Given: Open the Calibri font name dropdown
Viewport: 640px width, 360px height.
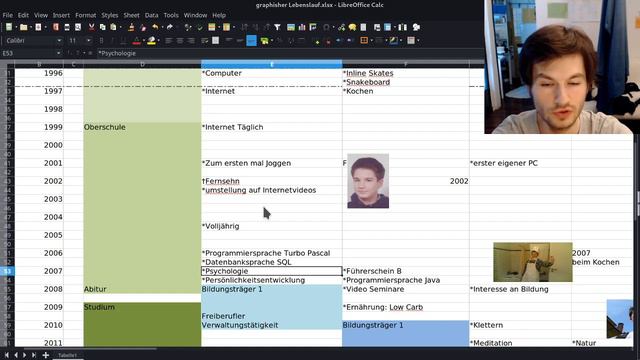Looking at the screenshot, I should pos(59,40).
